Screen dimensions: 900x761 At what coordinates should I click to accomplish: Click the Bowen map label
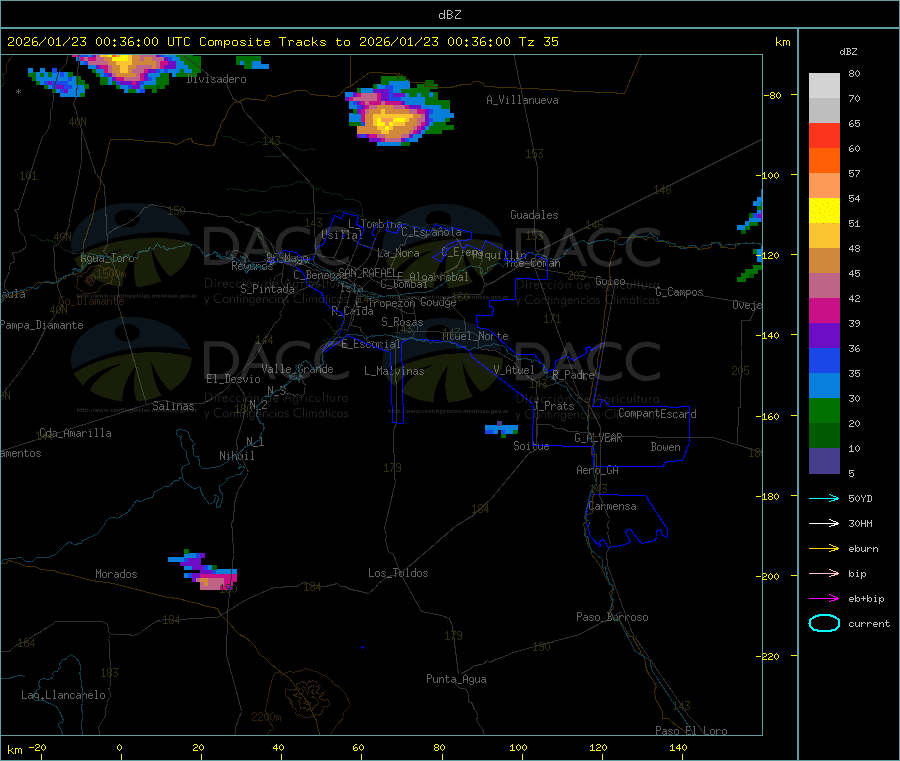pos(665,447)
